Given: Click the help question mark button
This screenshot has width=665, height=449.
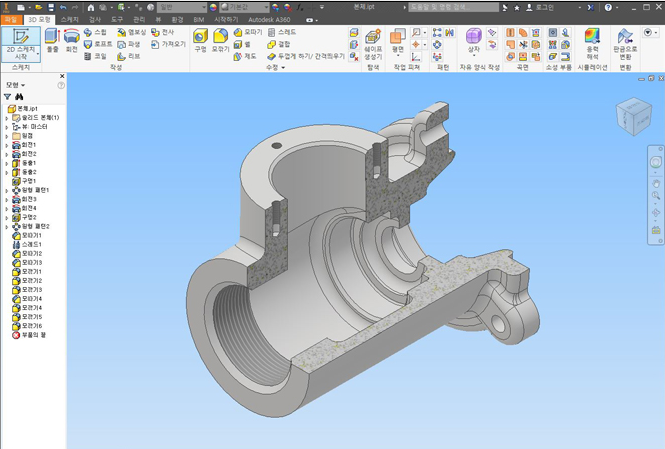Looking at the screenshot, I should click(608, 7).
